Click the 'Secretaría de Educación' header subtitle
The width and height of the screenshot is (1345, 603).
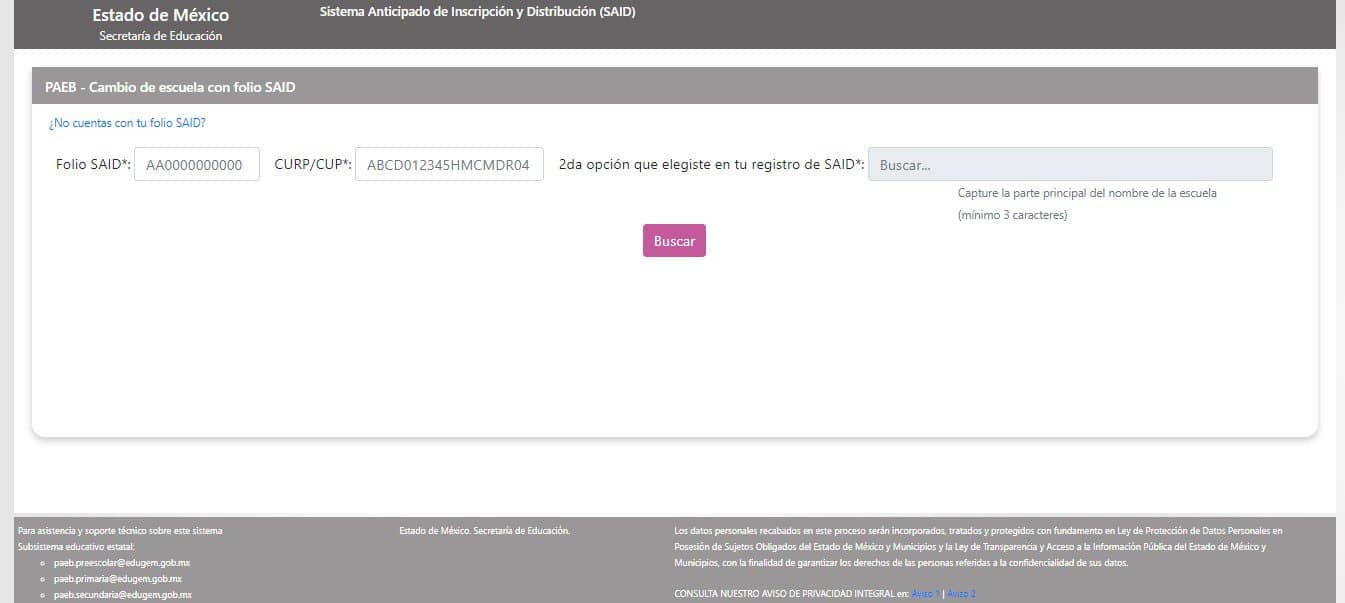point(161,36)
